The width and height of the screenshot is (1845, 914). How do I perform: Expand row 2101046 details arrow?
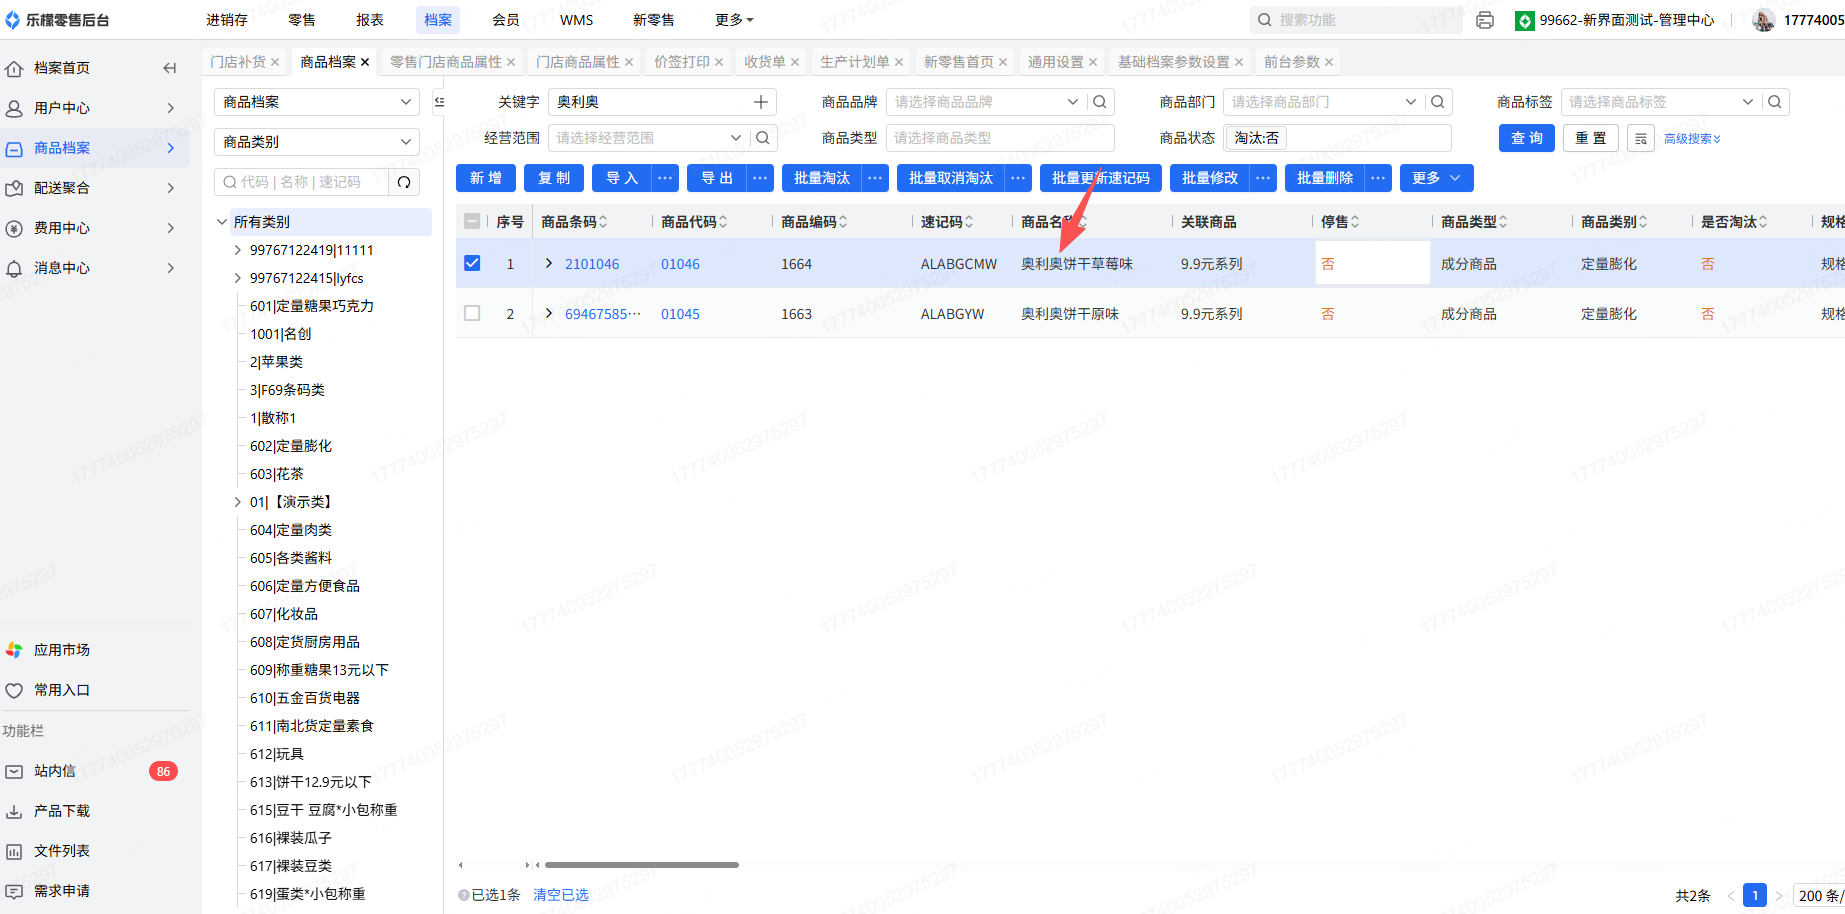549,263
